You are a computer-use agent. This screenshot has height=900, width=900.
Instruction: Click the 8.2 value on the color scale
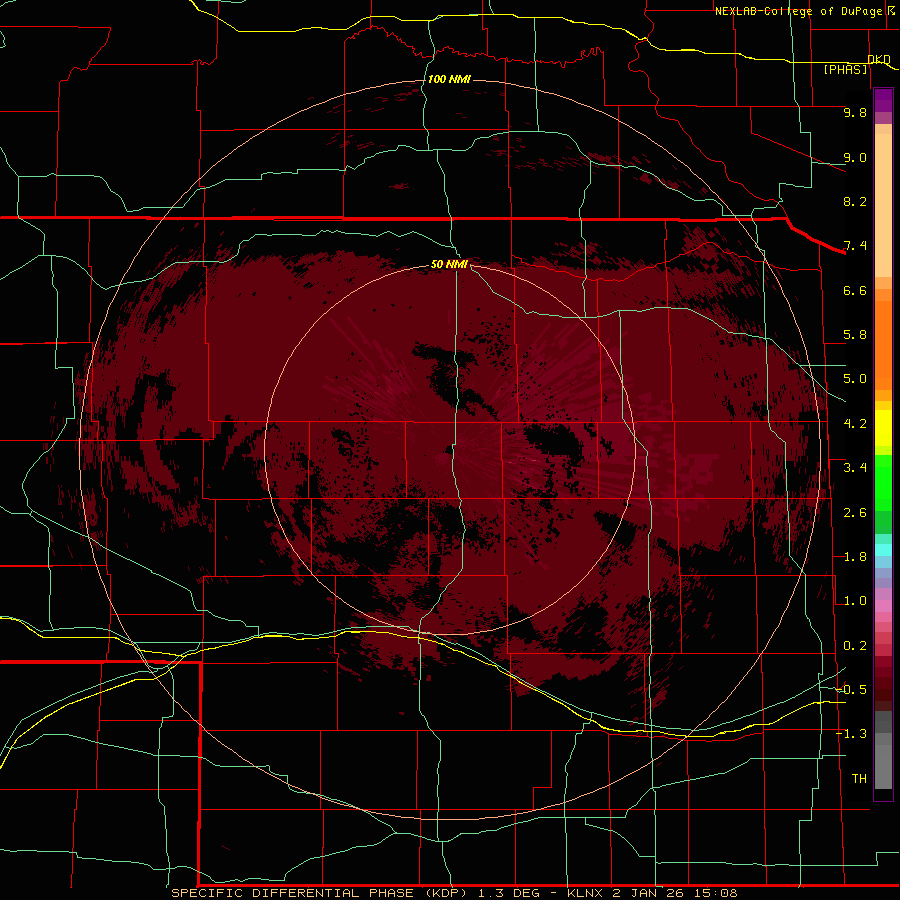[x=855, y=201]
